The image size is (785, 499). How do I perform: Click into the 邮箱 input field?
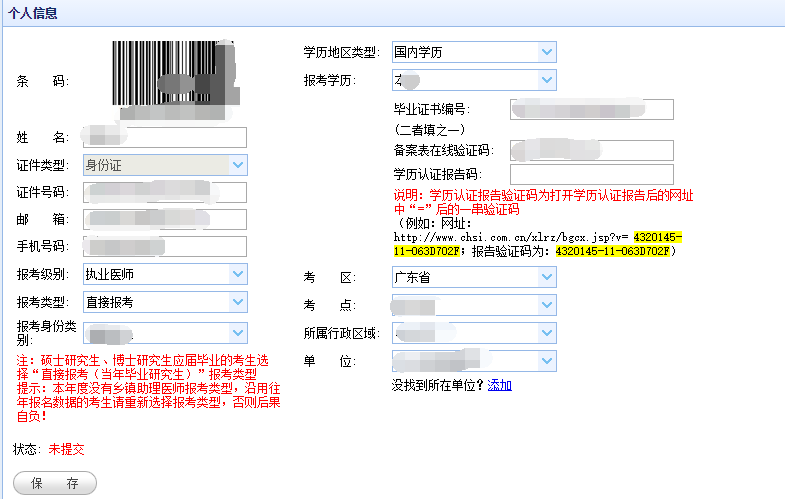[165, 219]
